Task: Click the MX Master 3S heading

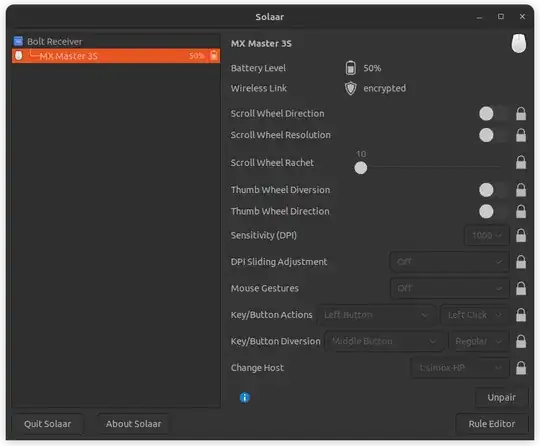Action: click(261, 43)
